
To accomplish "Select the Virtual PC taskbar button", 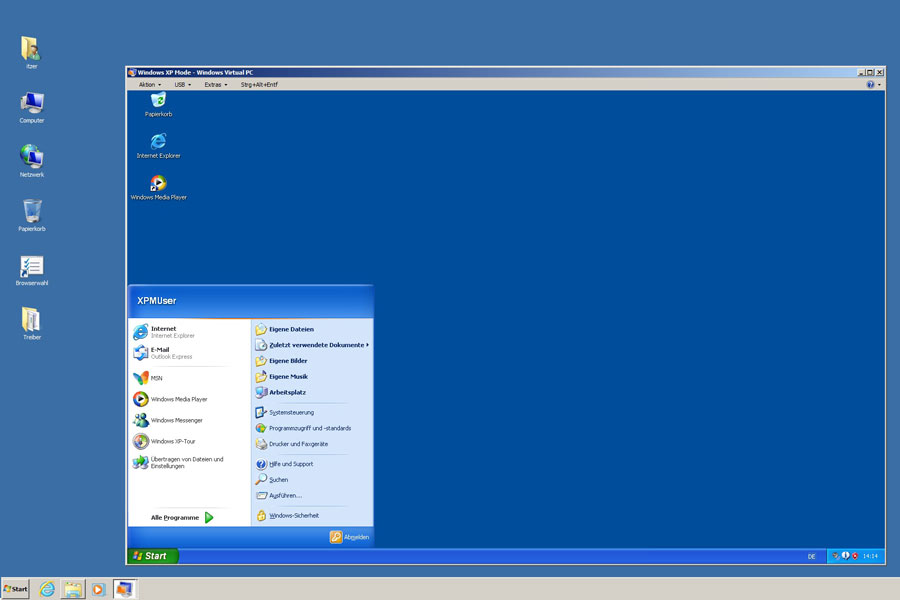I will [x=124, y=589].
